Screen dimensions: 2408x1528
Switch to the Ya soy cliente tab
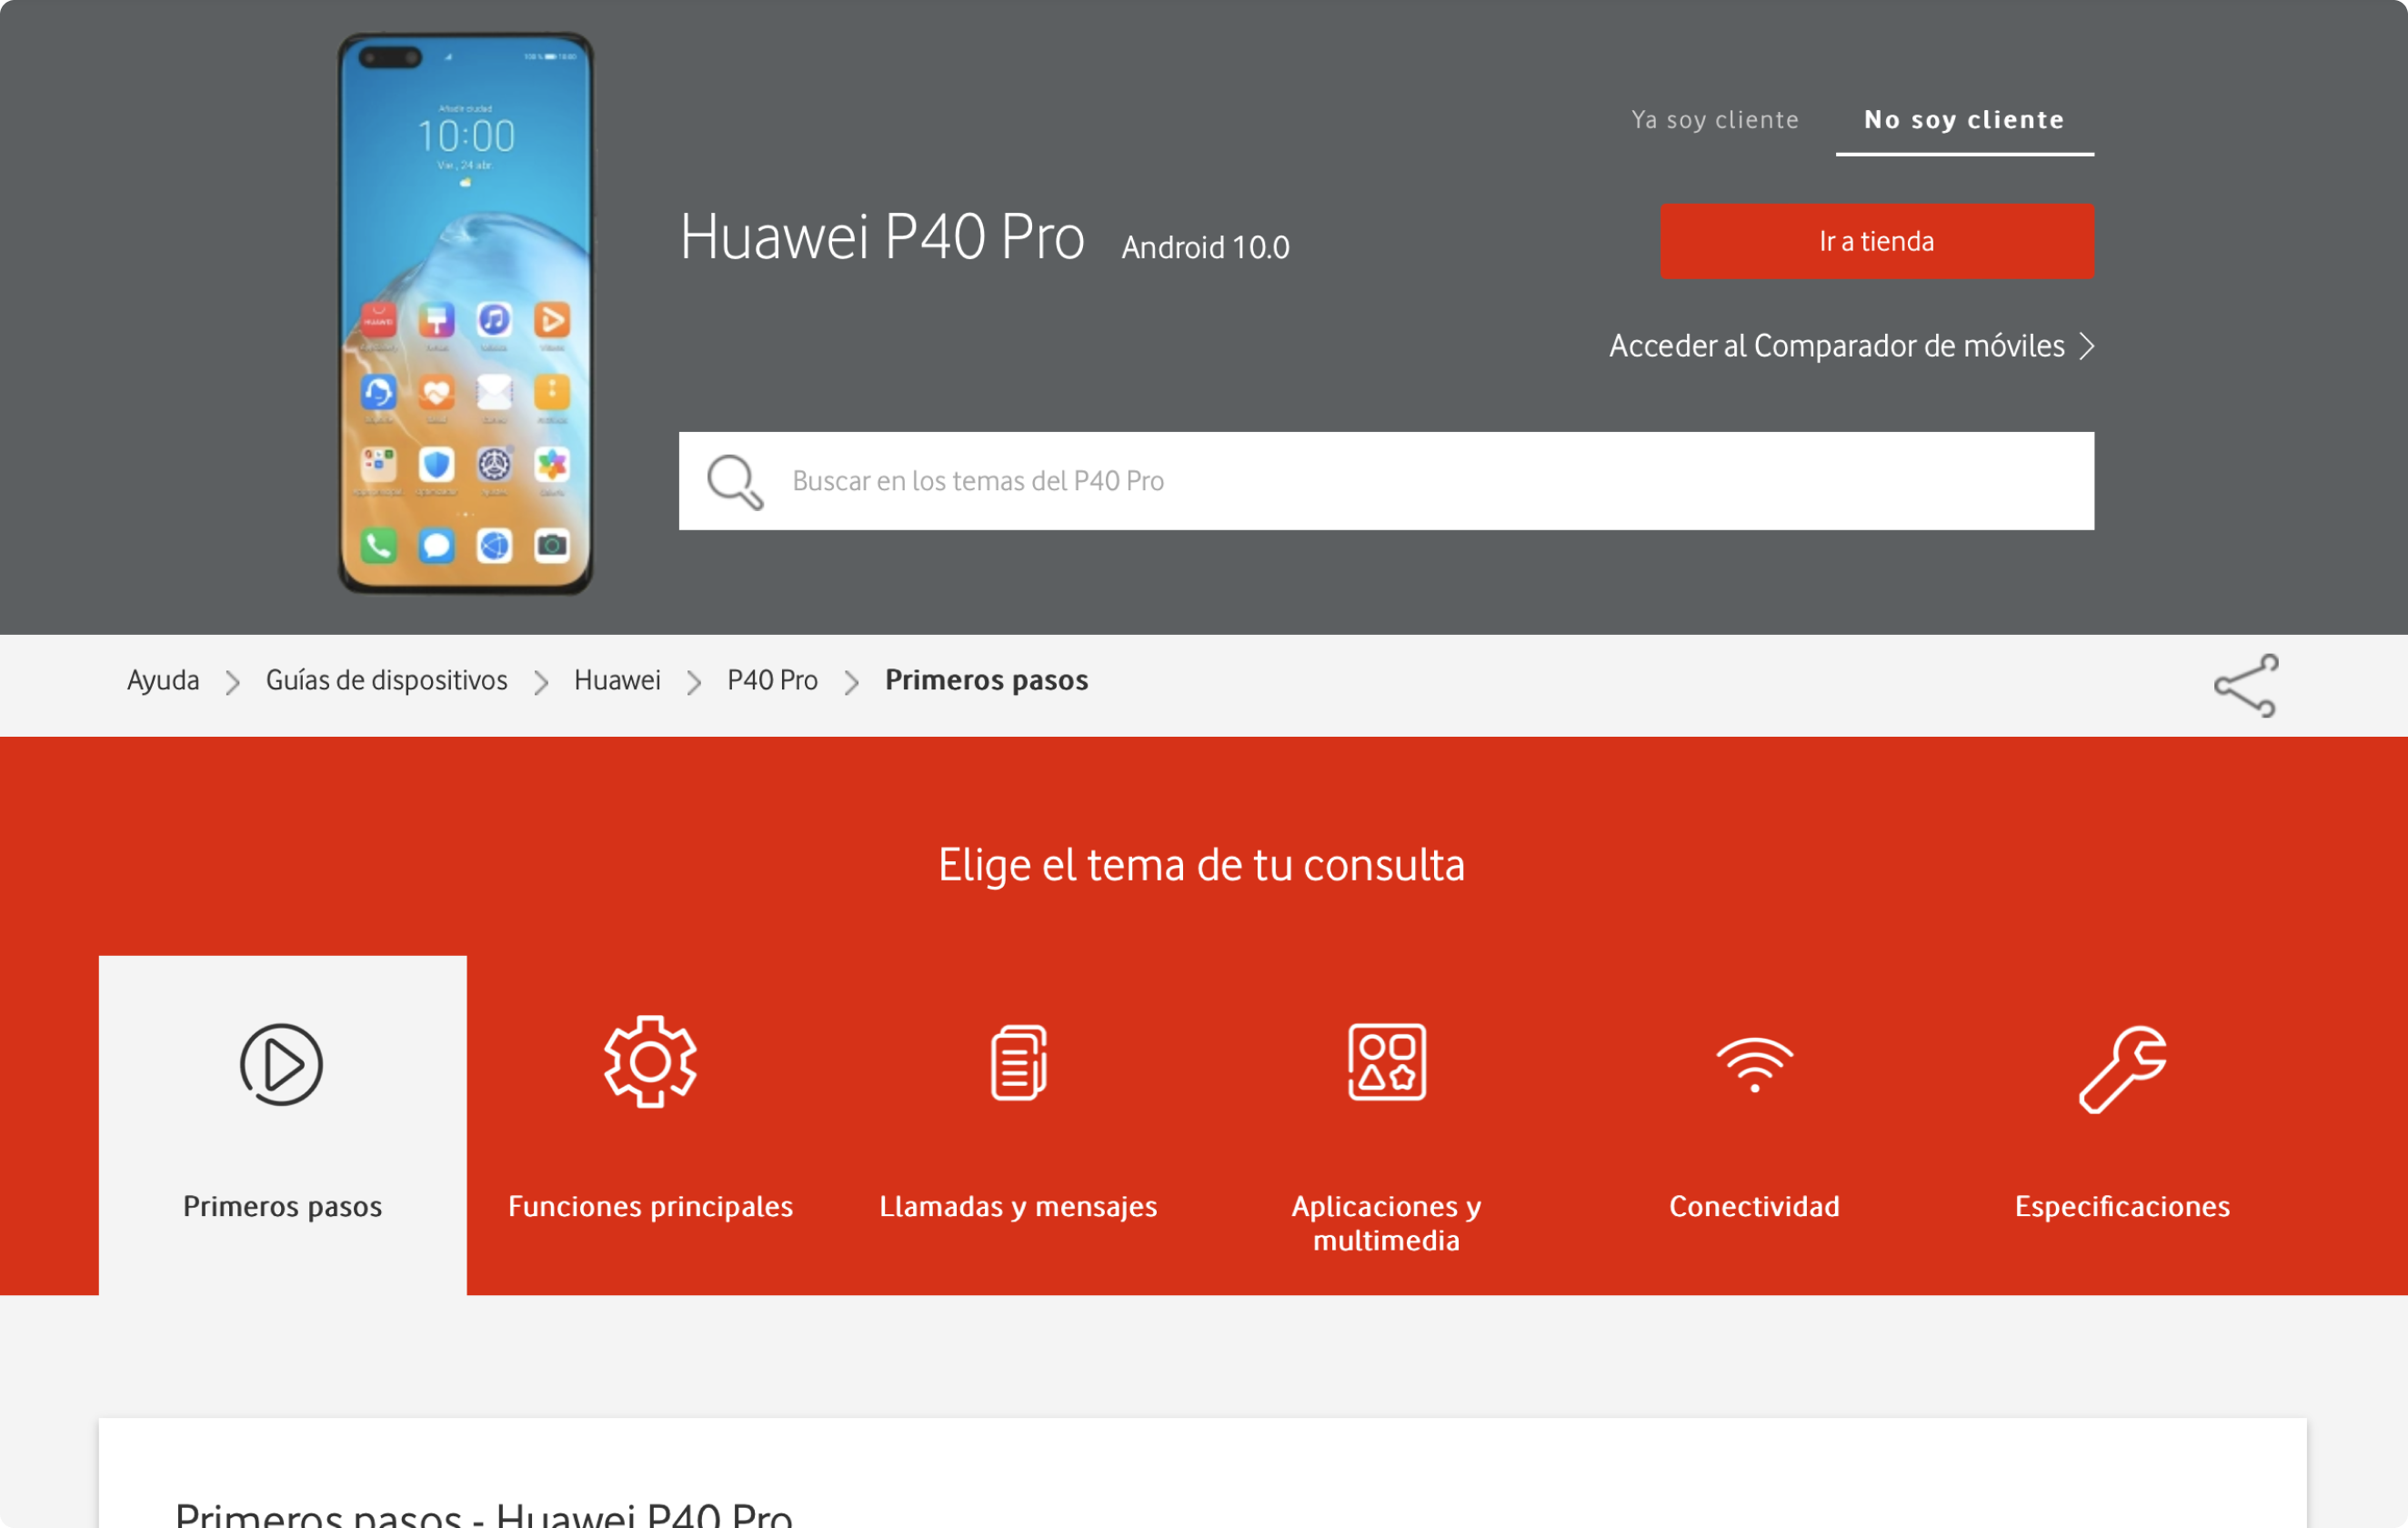coord(1715,120)
